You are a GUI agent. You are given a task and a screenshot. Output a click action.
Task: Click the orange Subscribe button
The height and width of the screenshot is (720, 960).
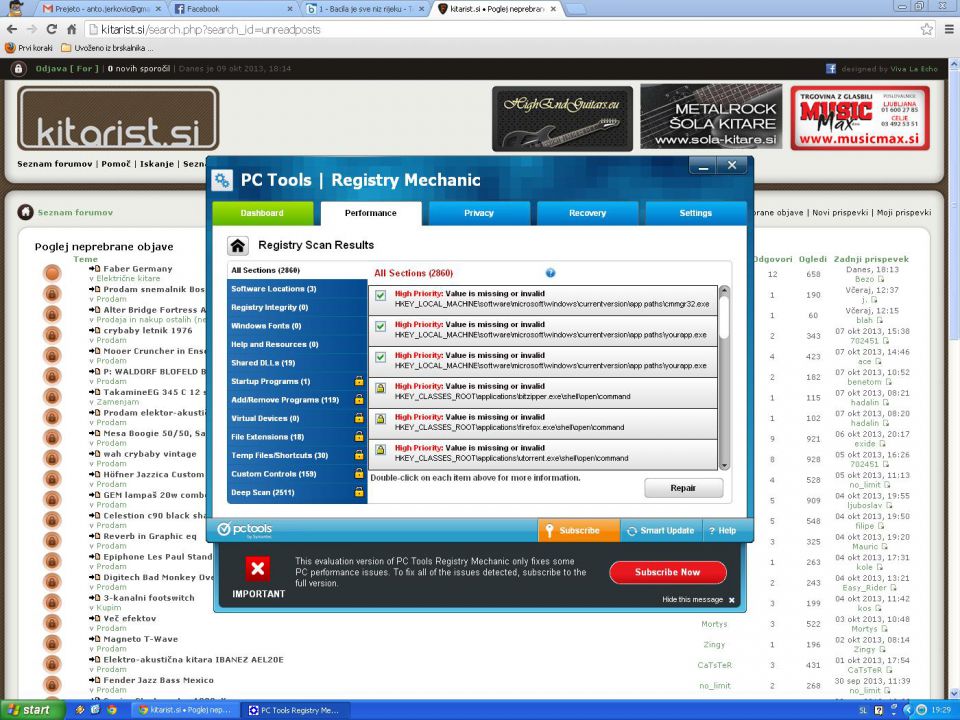[x=579, y=530]
